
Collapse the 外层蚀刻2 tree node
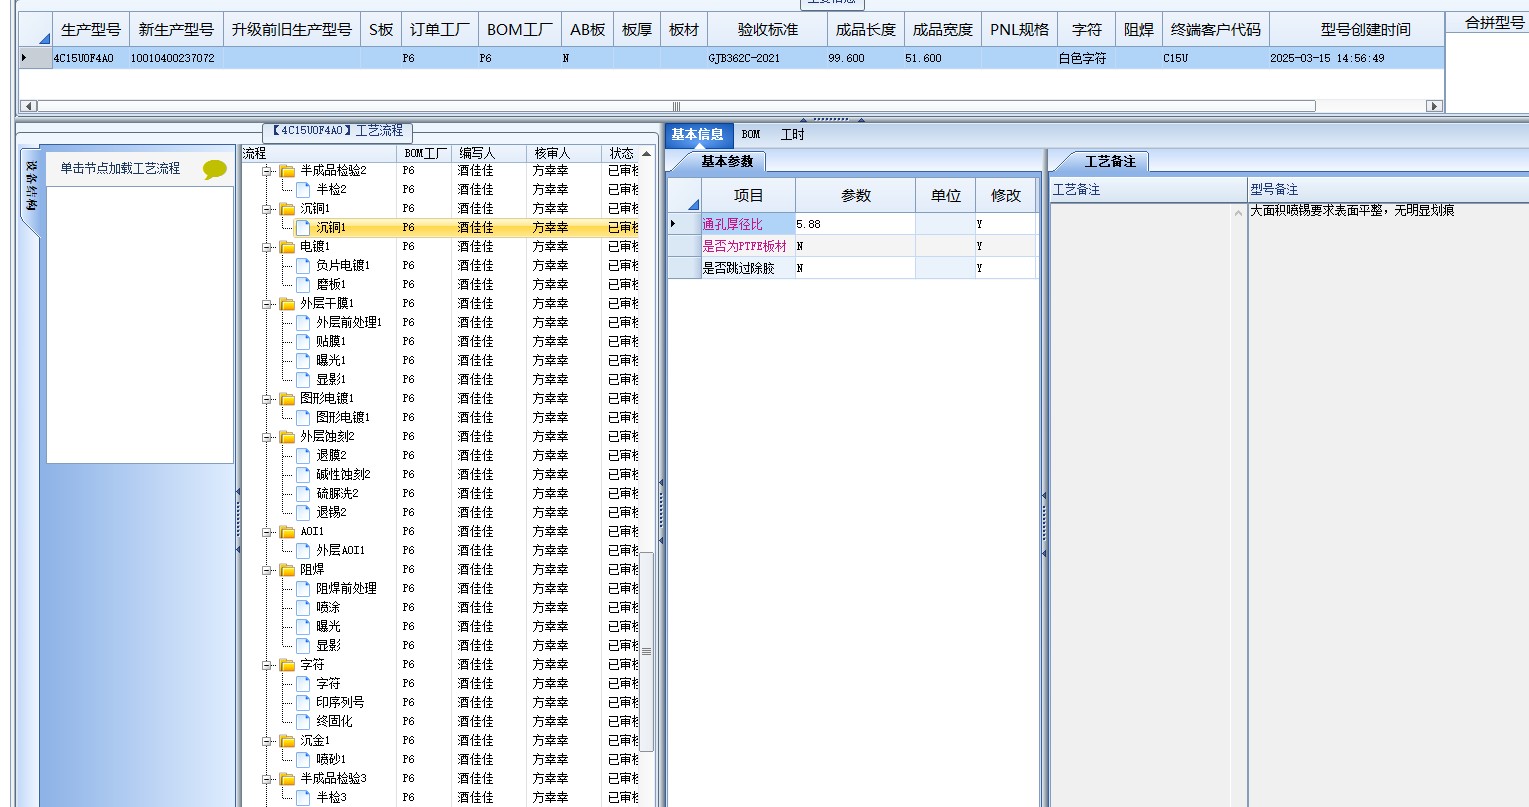click(x=268, y=437)
